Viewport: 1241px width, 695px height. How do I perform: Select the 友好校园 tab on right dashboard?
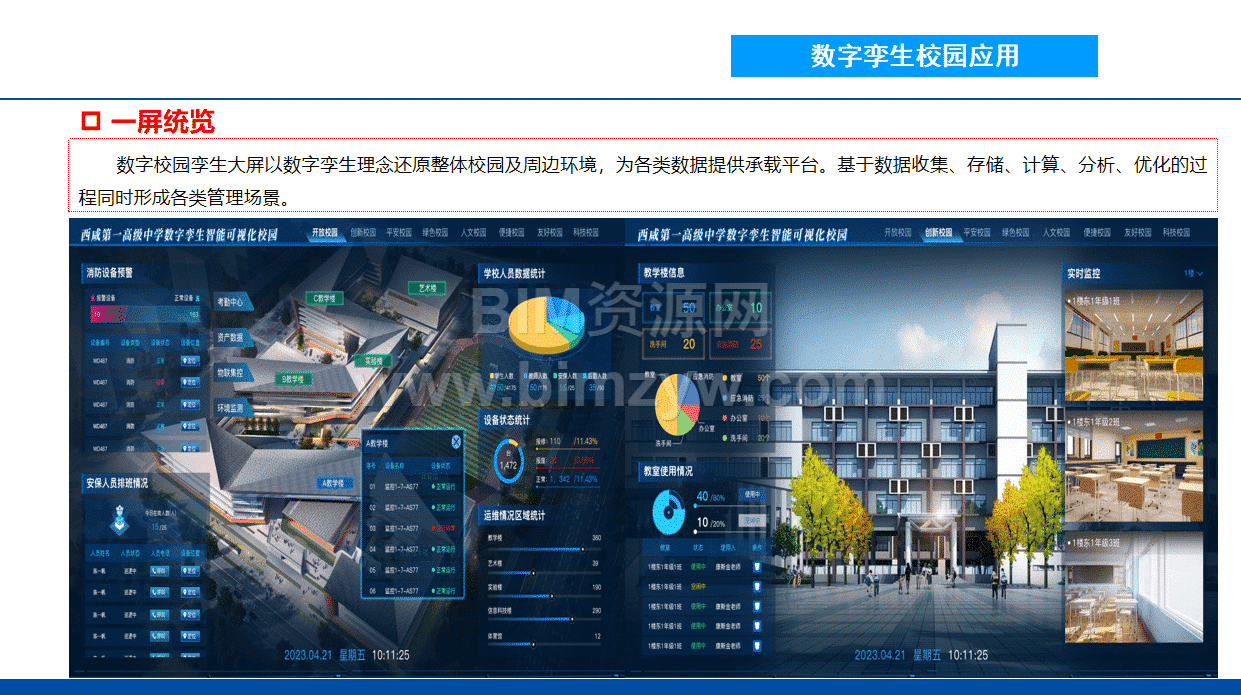[1137, 233]
